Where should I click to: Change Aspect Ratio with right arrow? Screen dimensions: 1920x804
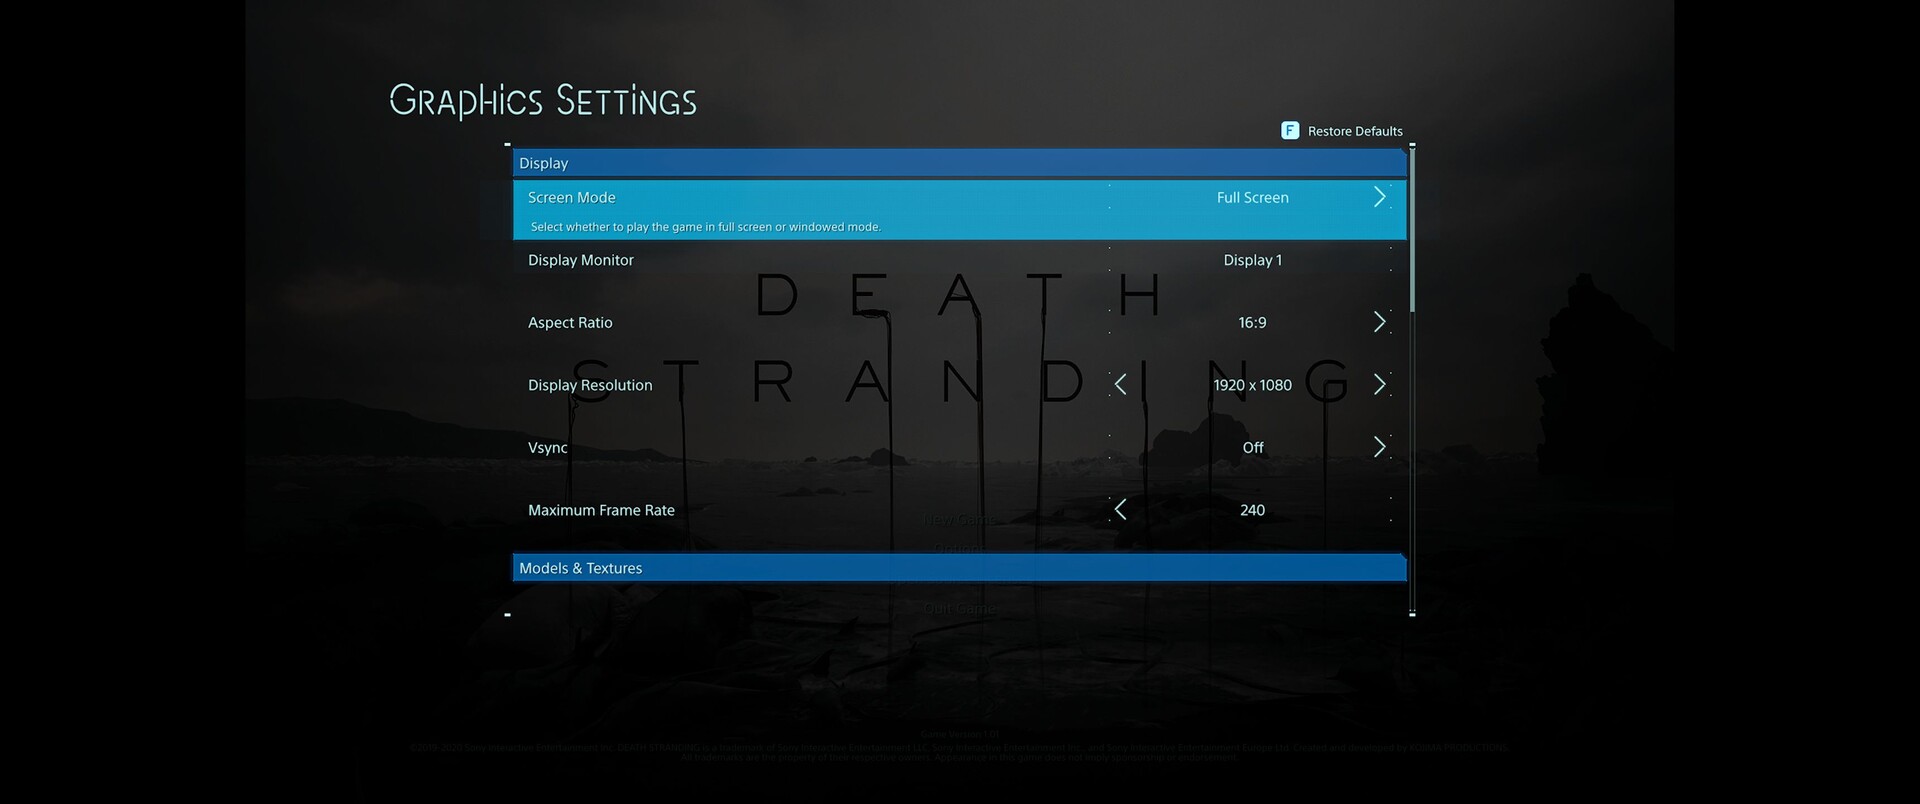pos(1380,322)
